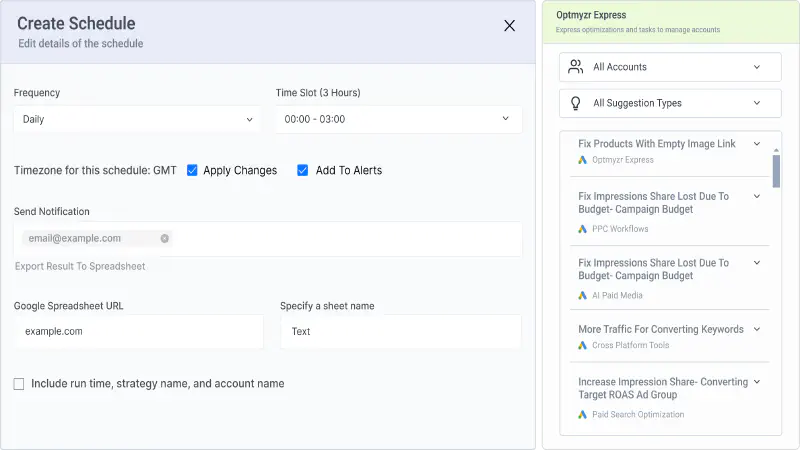This screenshot has height=450, width=800.
Task: Click the Paid Search Optimization label
Action: pos(638,415)
